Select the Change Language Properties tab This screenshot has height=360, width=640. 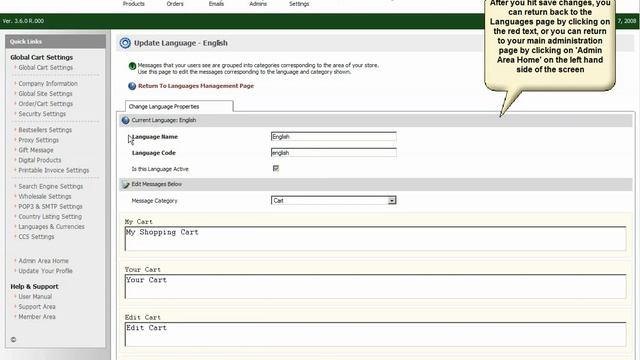(179, 107)
